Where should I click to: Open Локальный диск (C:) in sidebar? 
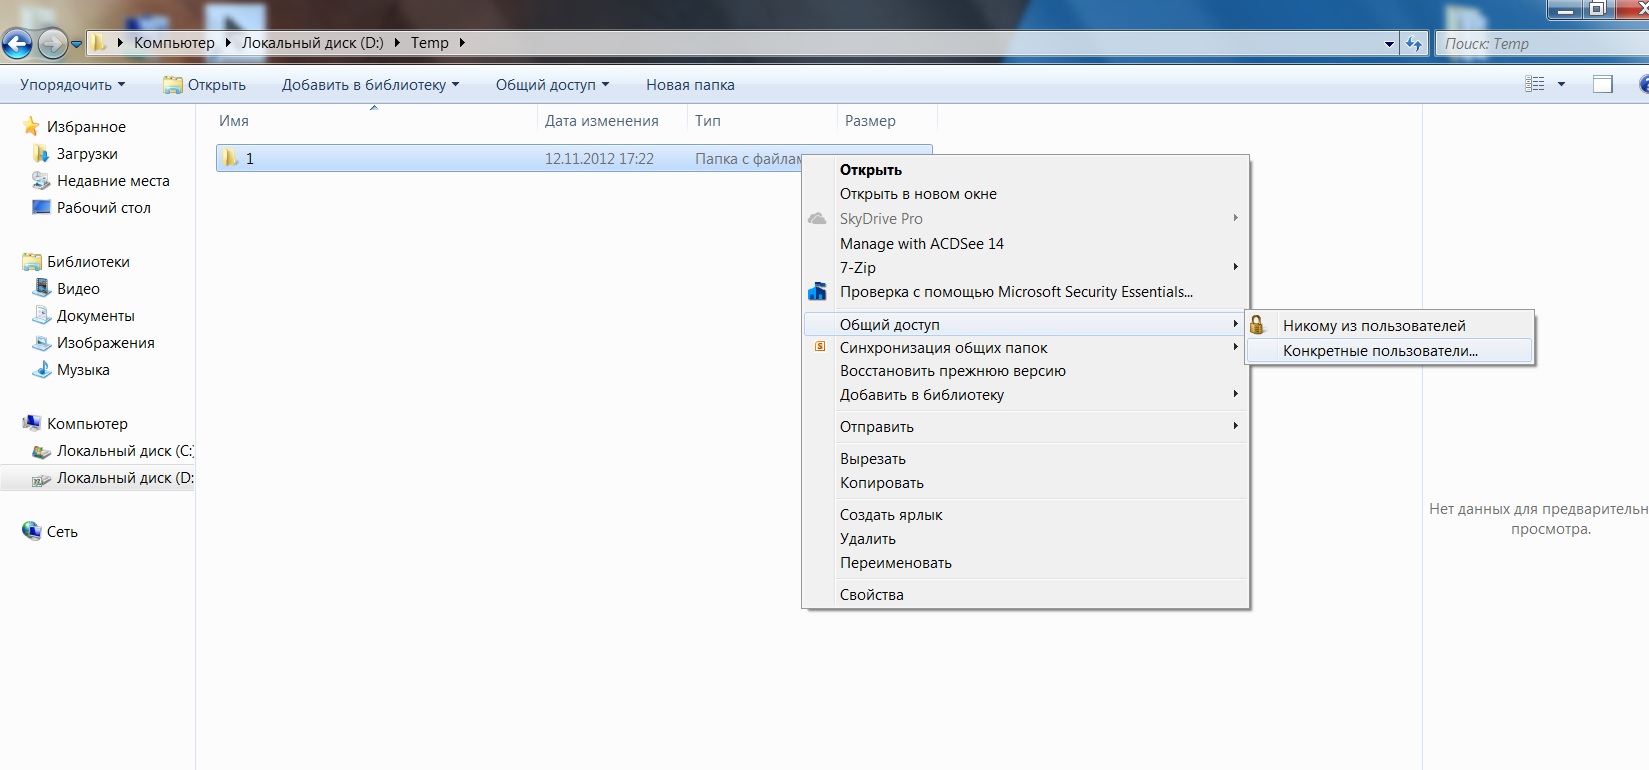point(125,451)
